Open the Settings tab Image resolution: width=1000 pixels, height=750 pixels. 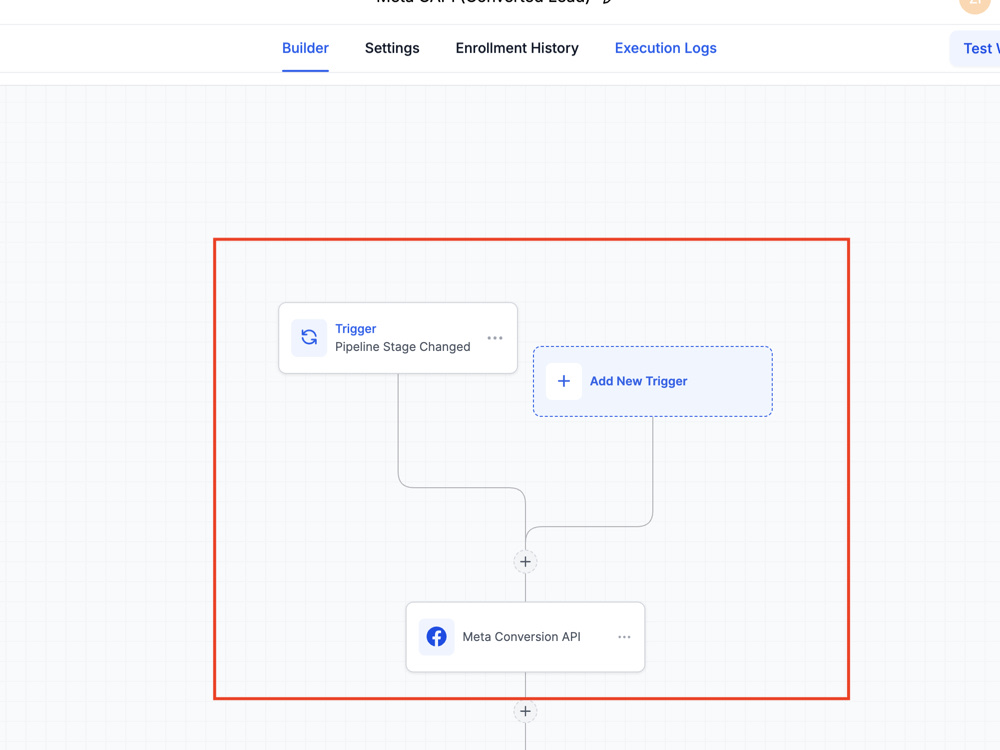point(392,48)
